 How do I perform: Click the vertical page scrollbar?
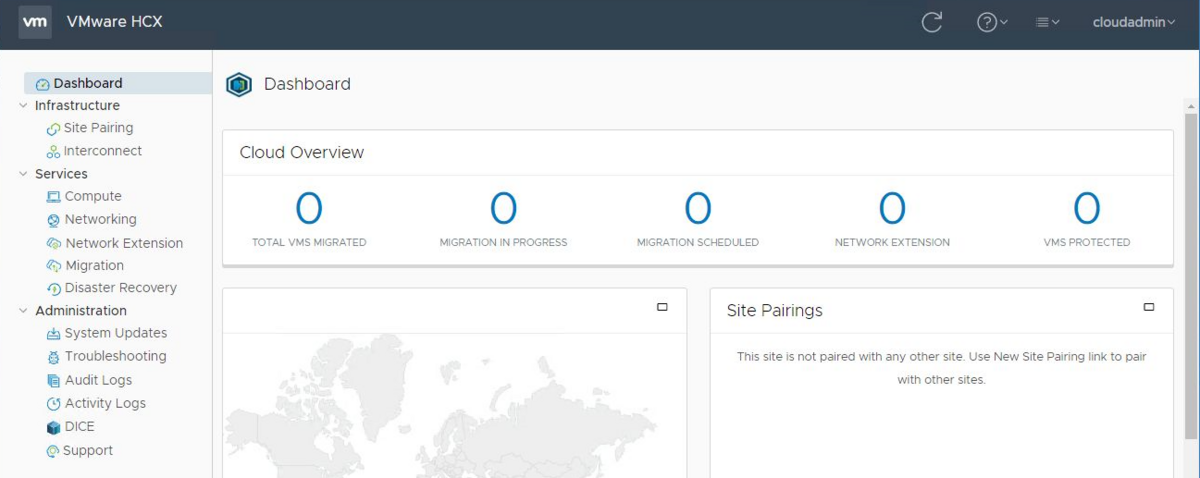click(x=1191, y=275)
